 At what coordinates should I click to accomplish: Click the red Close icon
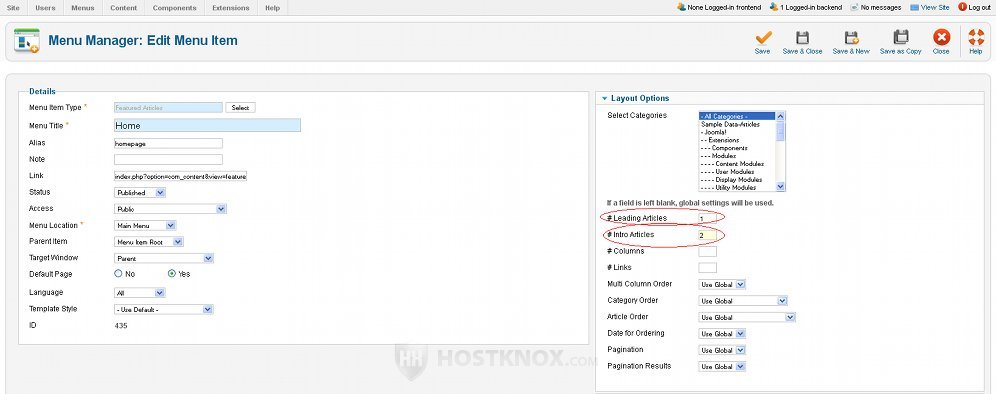coord(941,37)
